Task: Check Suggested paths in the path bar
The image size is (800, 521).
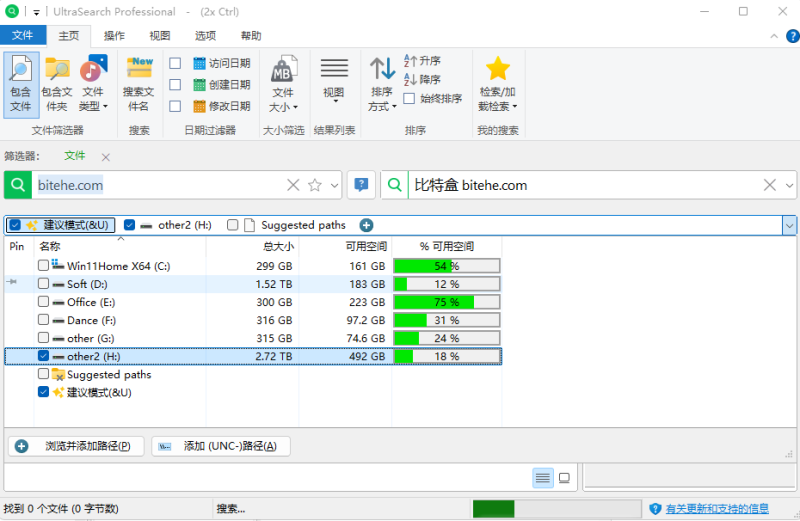Action: (233, 225)
